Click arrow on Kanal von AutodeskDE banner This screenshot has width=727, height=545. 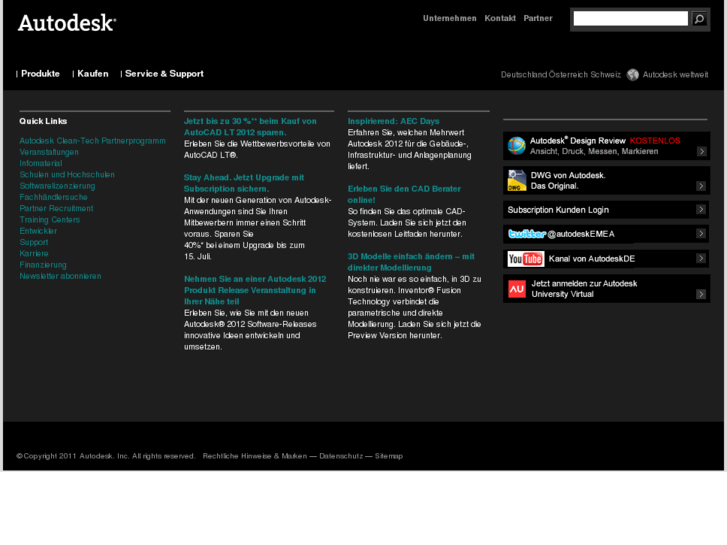[701, 258]
